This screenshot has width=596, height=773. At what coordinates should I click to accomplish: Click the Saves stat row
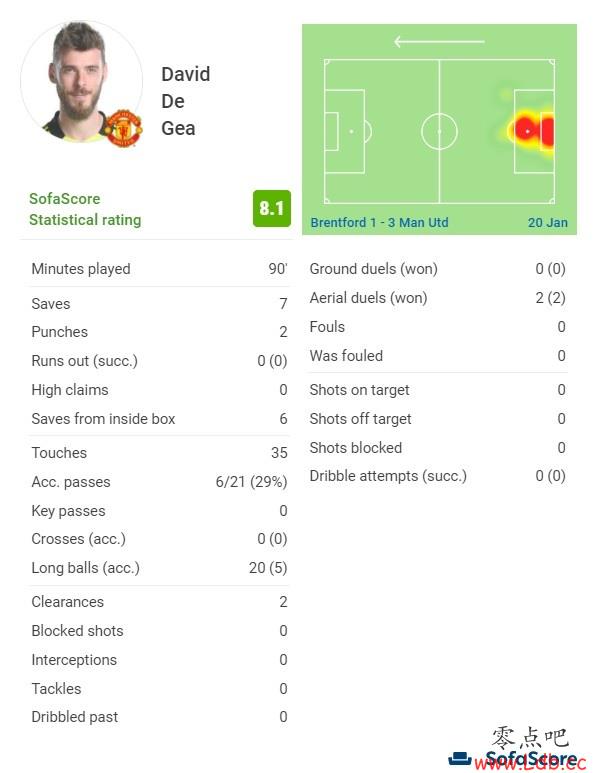click(x=159, y=304)
